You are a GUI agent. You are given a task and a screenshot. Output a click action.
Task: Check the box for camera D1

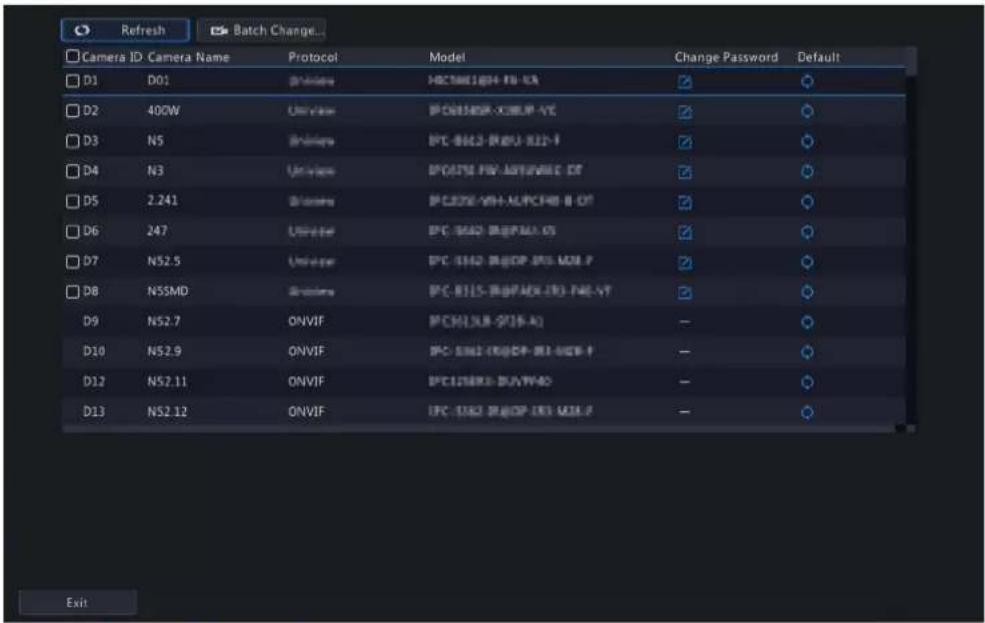[73, 81]
